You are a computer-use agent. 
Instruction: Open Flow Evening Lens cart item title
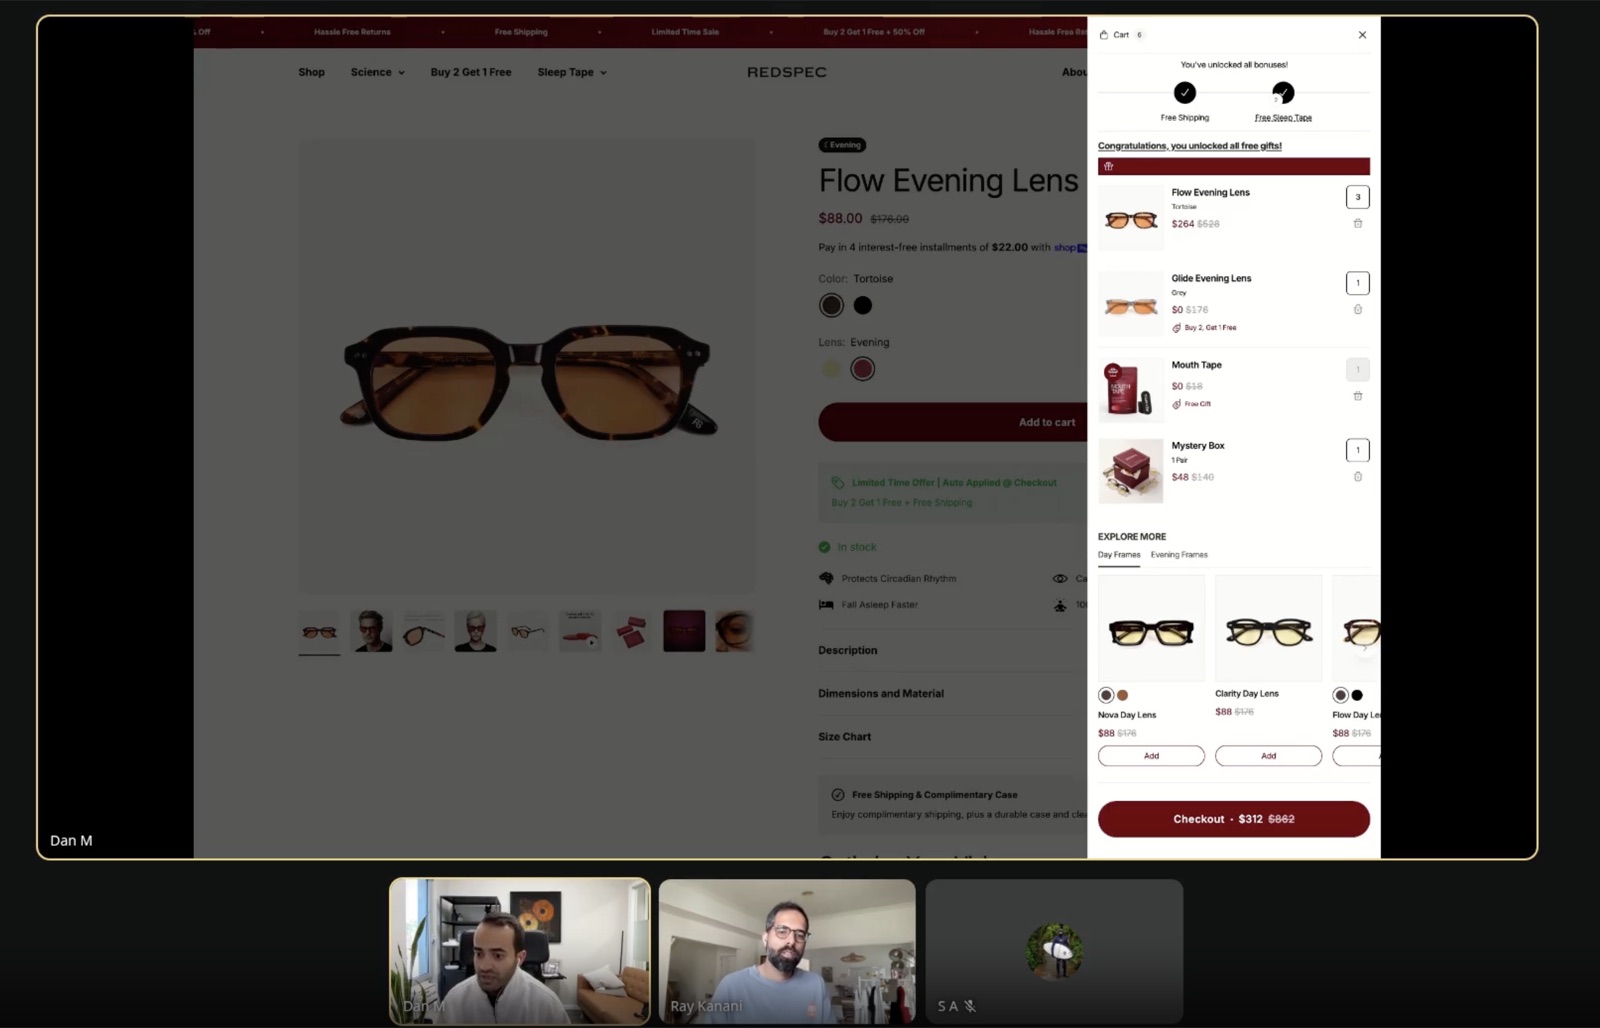tap(1210, 192)
